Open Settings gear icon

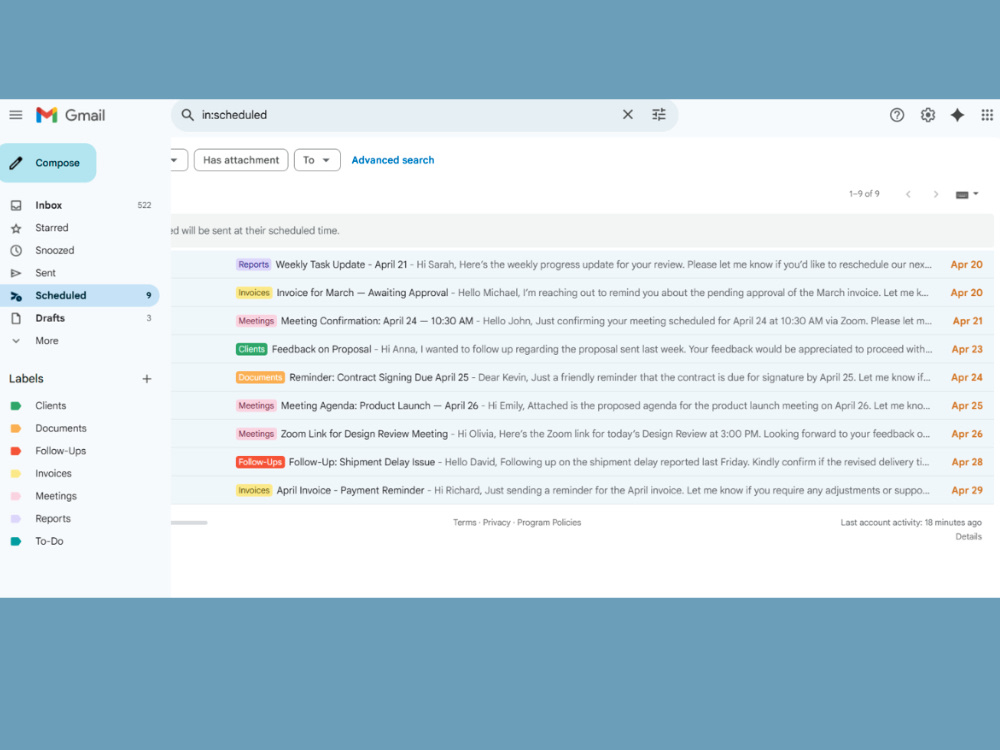point(927,115)
